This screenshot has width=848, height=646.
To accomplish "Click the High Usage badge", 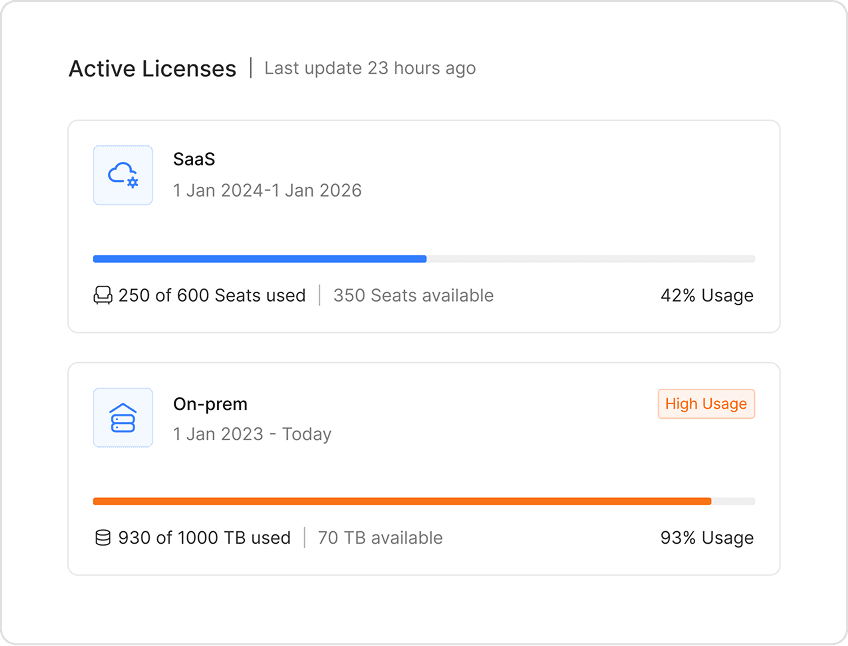I will tap(706, 404).
